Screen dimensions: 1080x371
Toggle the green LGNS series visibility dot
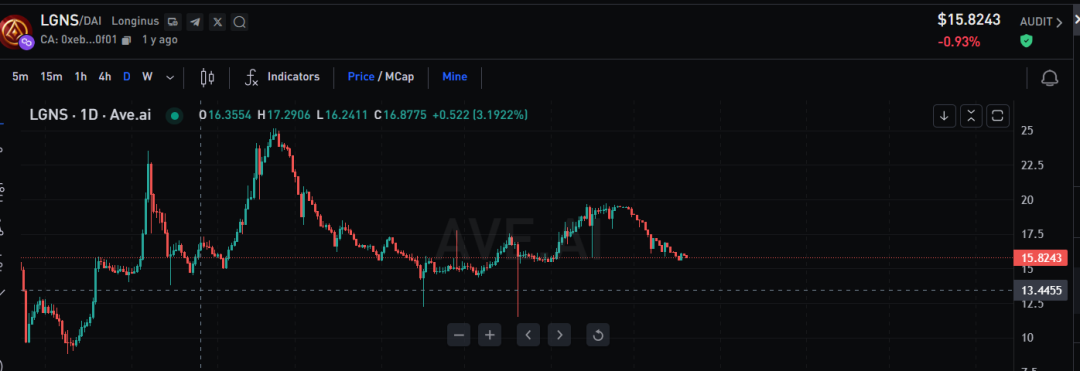(174, 116)
